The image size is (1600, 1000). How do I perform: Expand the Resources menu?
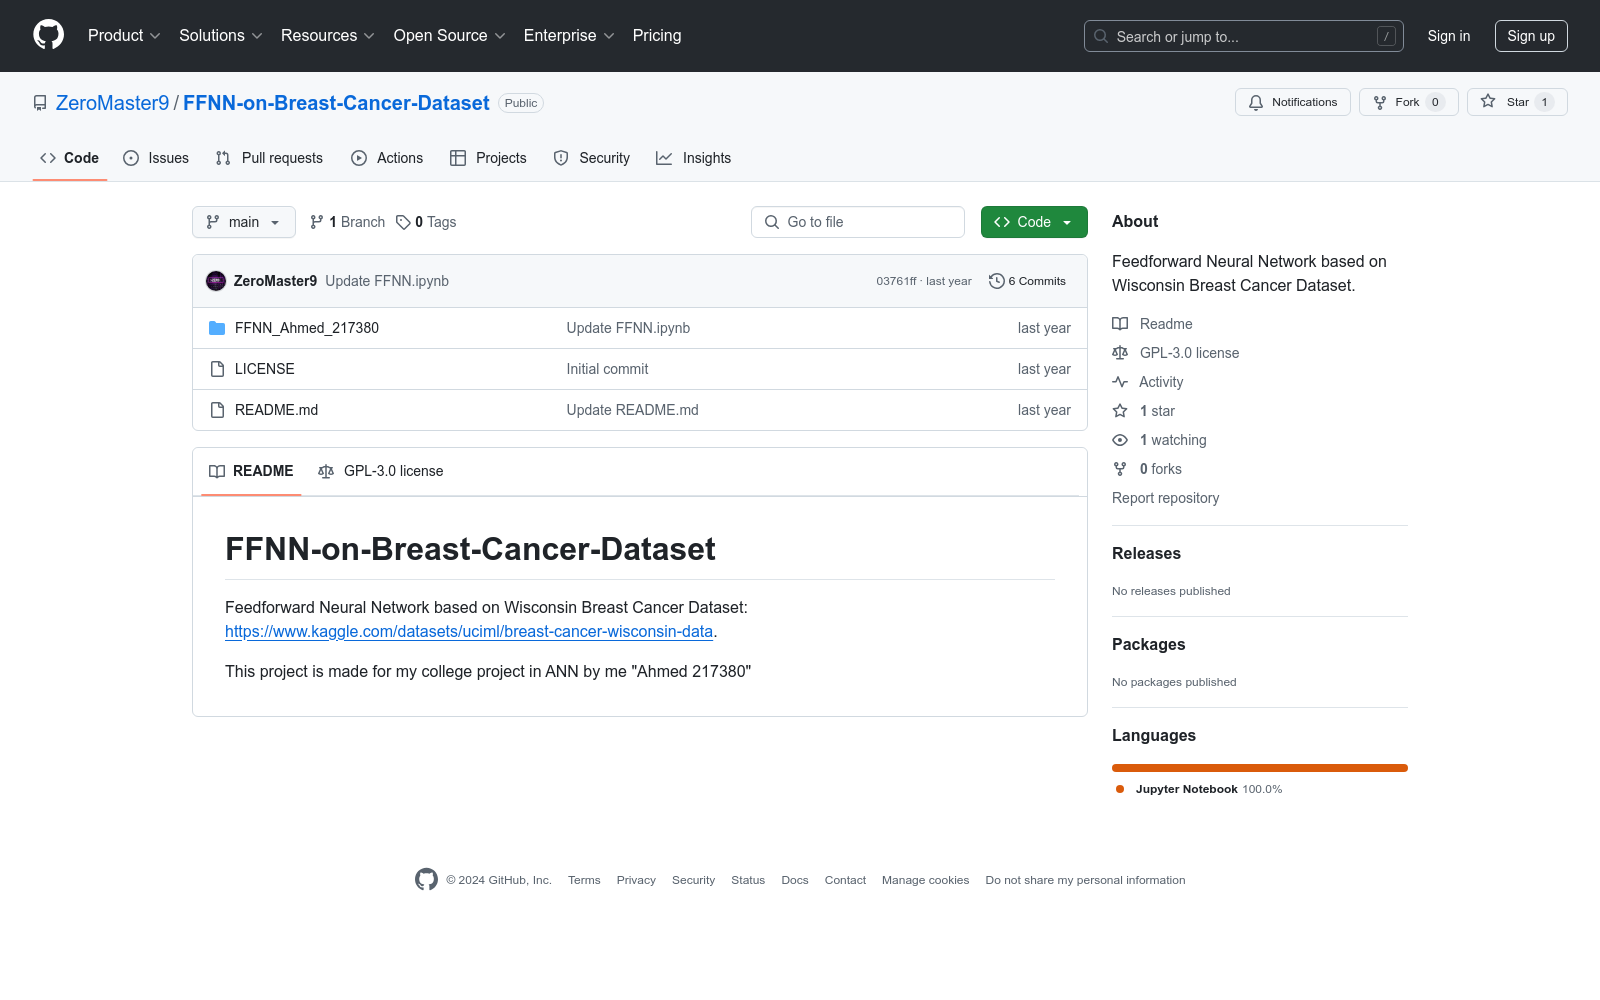tap(328, 36)
